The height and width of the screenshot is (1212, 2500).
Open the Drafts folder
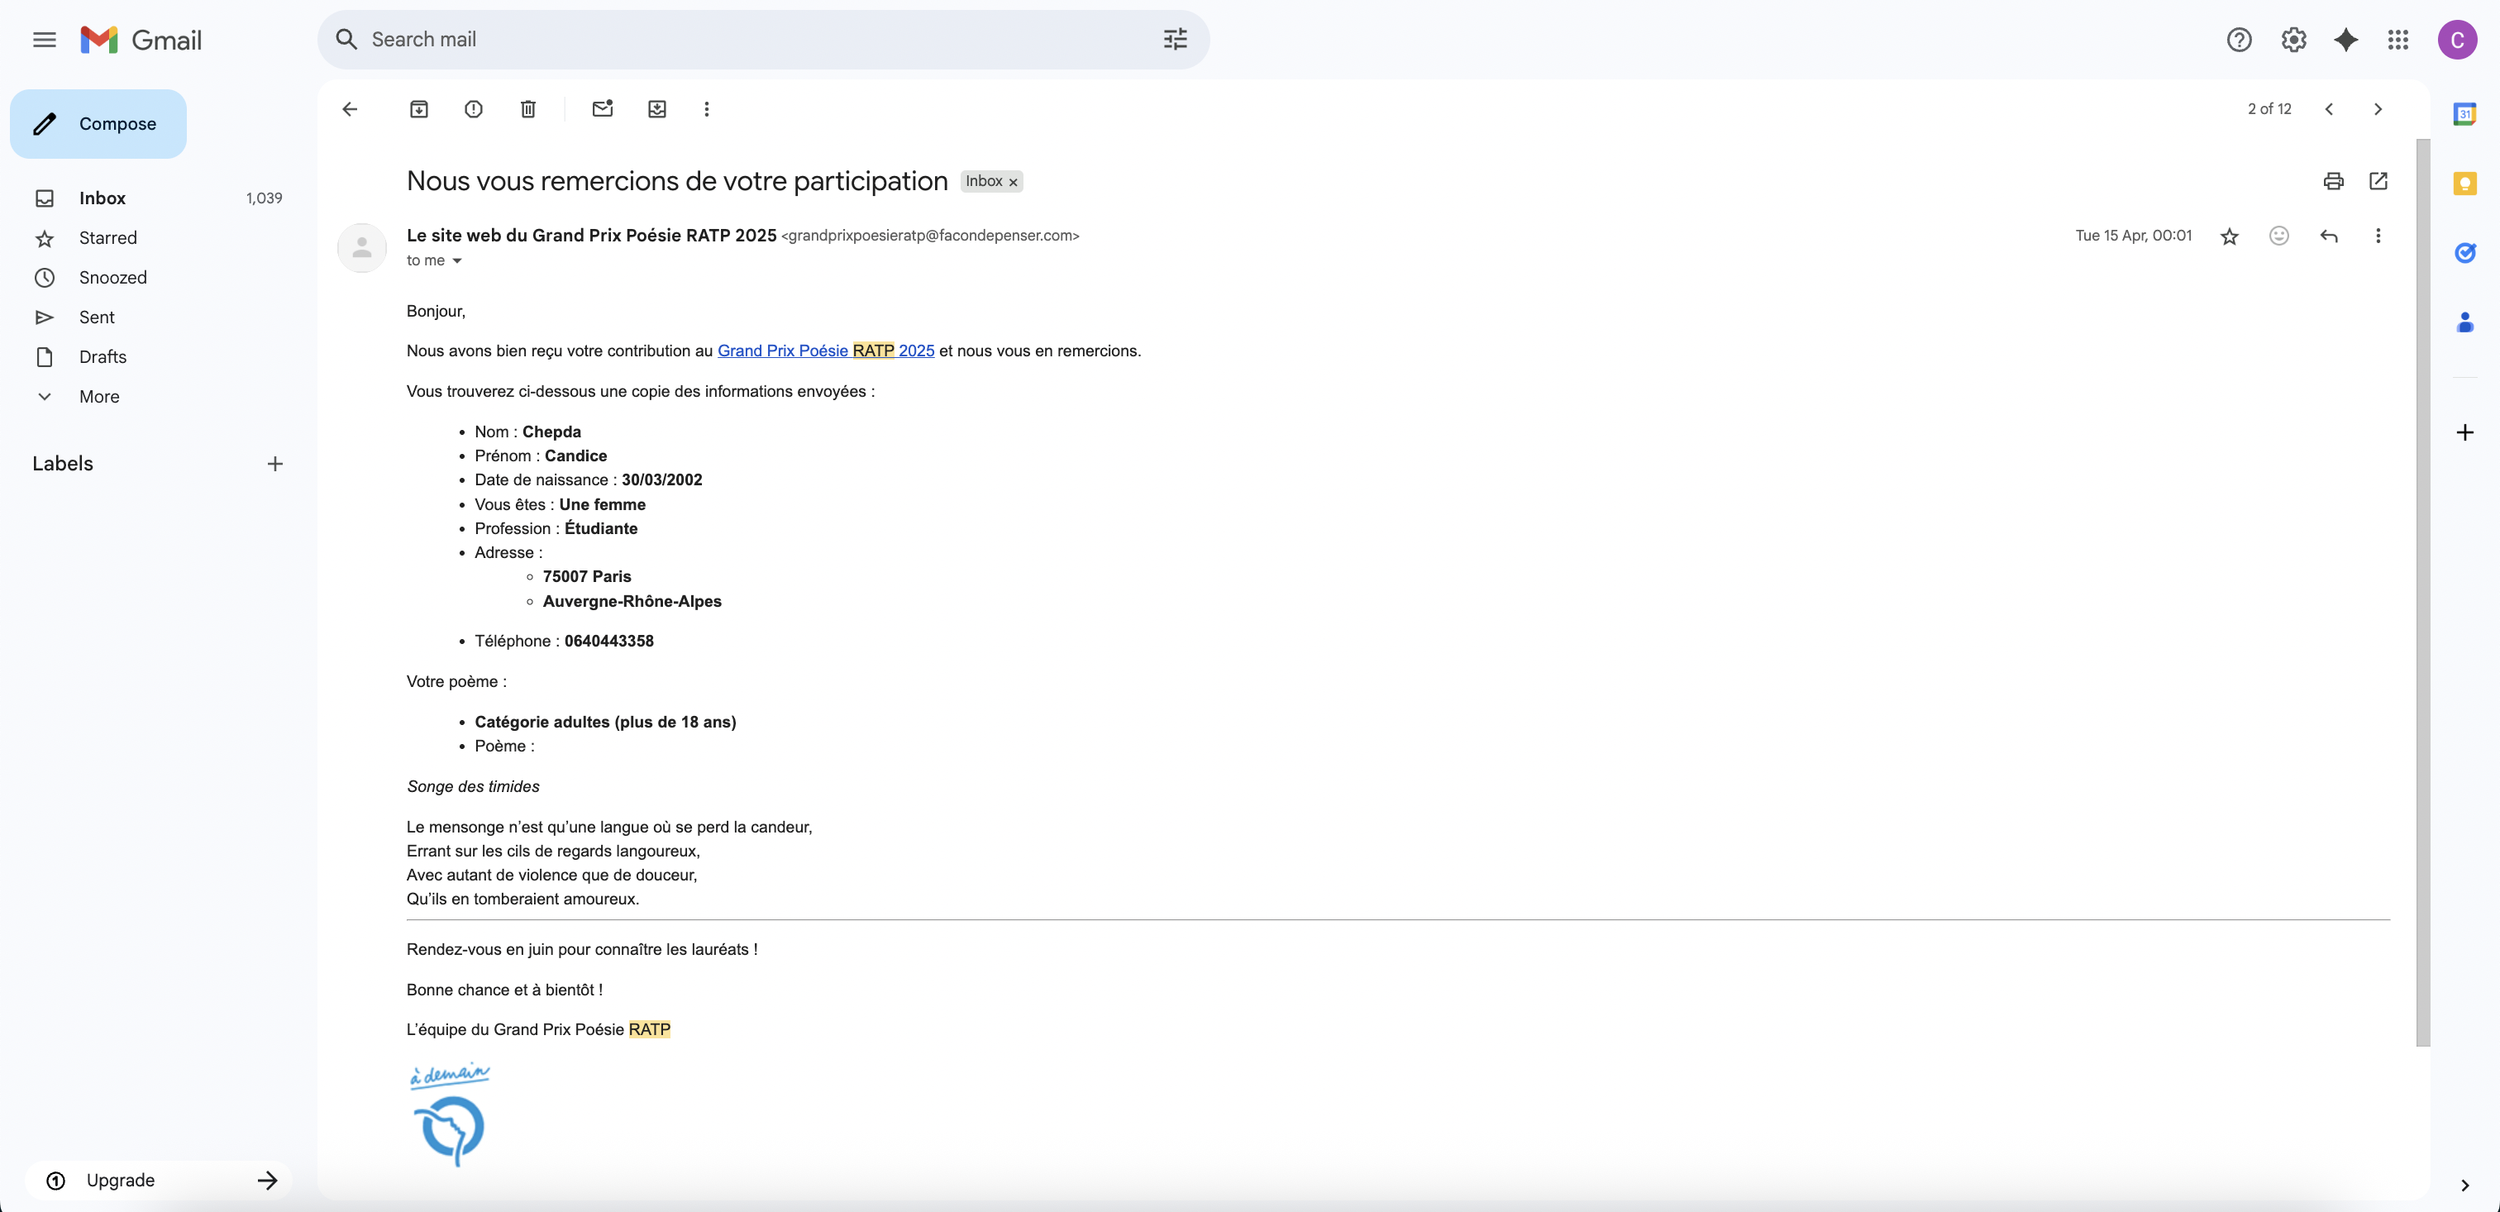click(102, 357)
